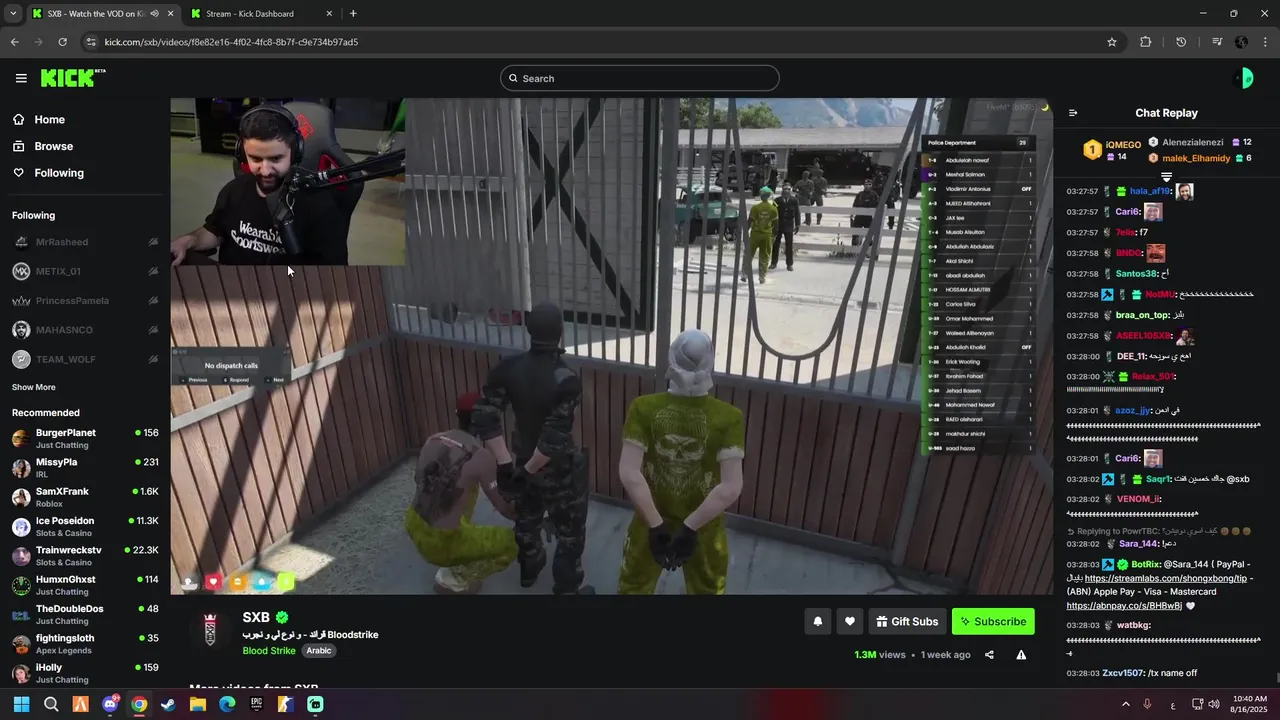The height and width of the screenshot is (720, 1280).
Task: Open BurgerPlanet recommended channel
Action: coord(85,438)
